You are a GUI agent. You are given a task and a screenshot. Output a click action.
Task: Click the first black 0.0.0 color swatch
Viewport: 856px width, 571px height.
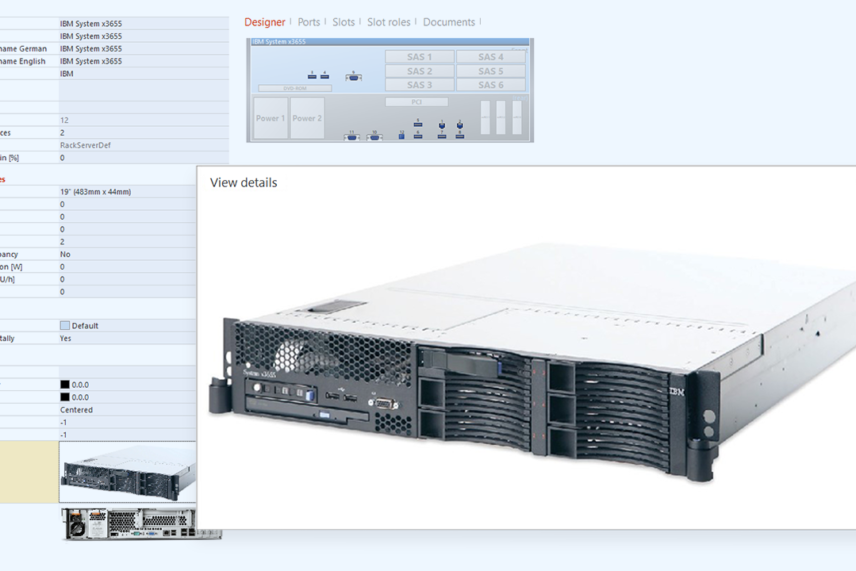65,384
